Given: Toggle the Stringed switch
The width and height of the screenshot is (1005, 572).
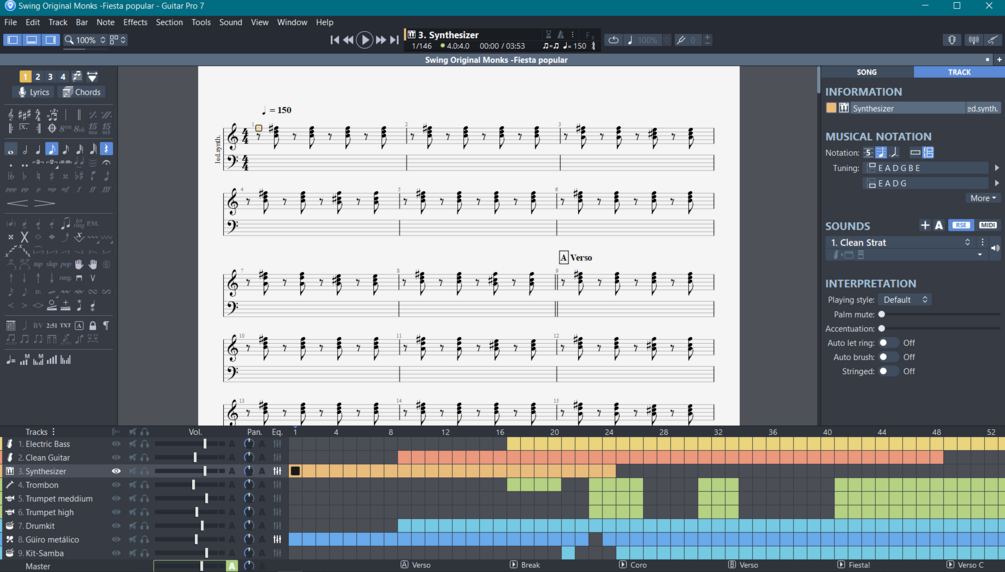Looking at the screenshot, I should pyautogui.click(x=887, y=371).
